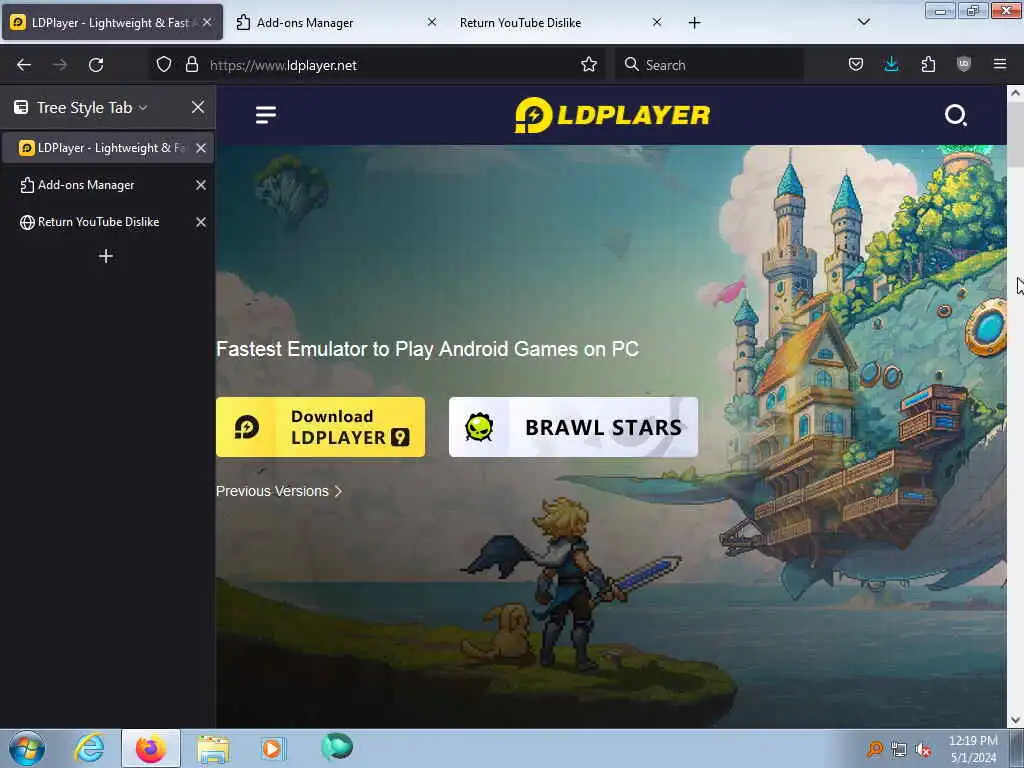
Task: Click the page vertical scrollbar thumb
Action: (x=1015, y=135)
